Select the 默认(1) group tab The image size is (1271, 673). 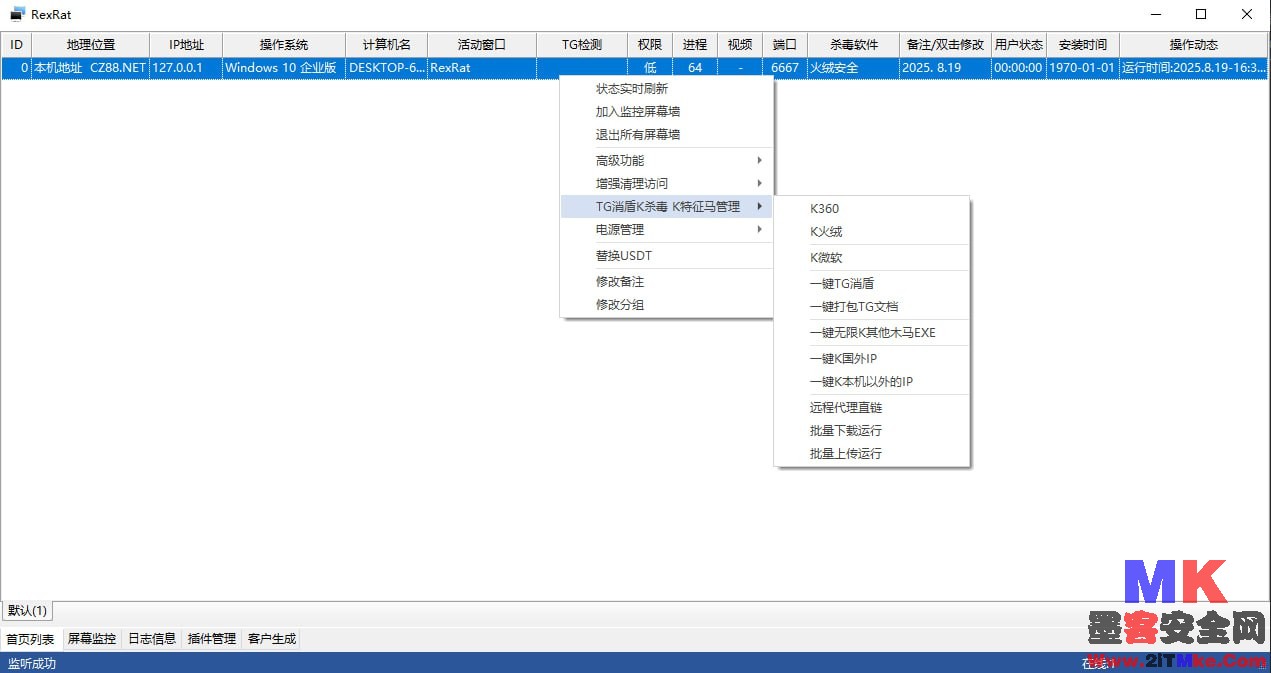click(28, 611)
